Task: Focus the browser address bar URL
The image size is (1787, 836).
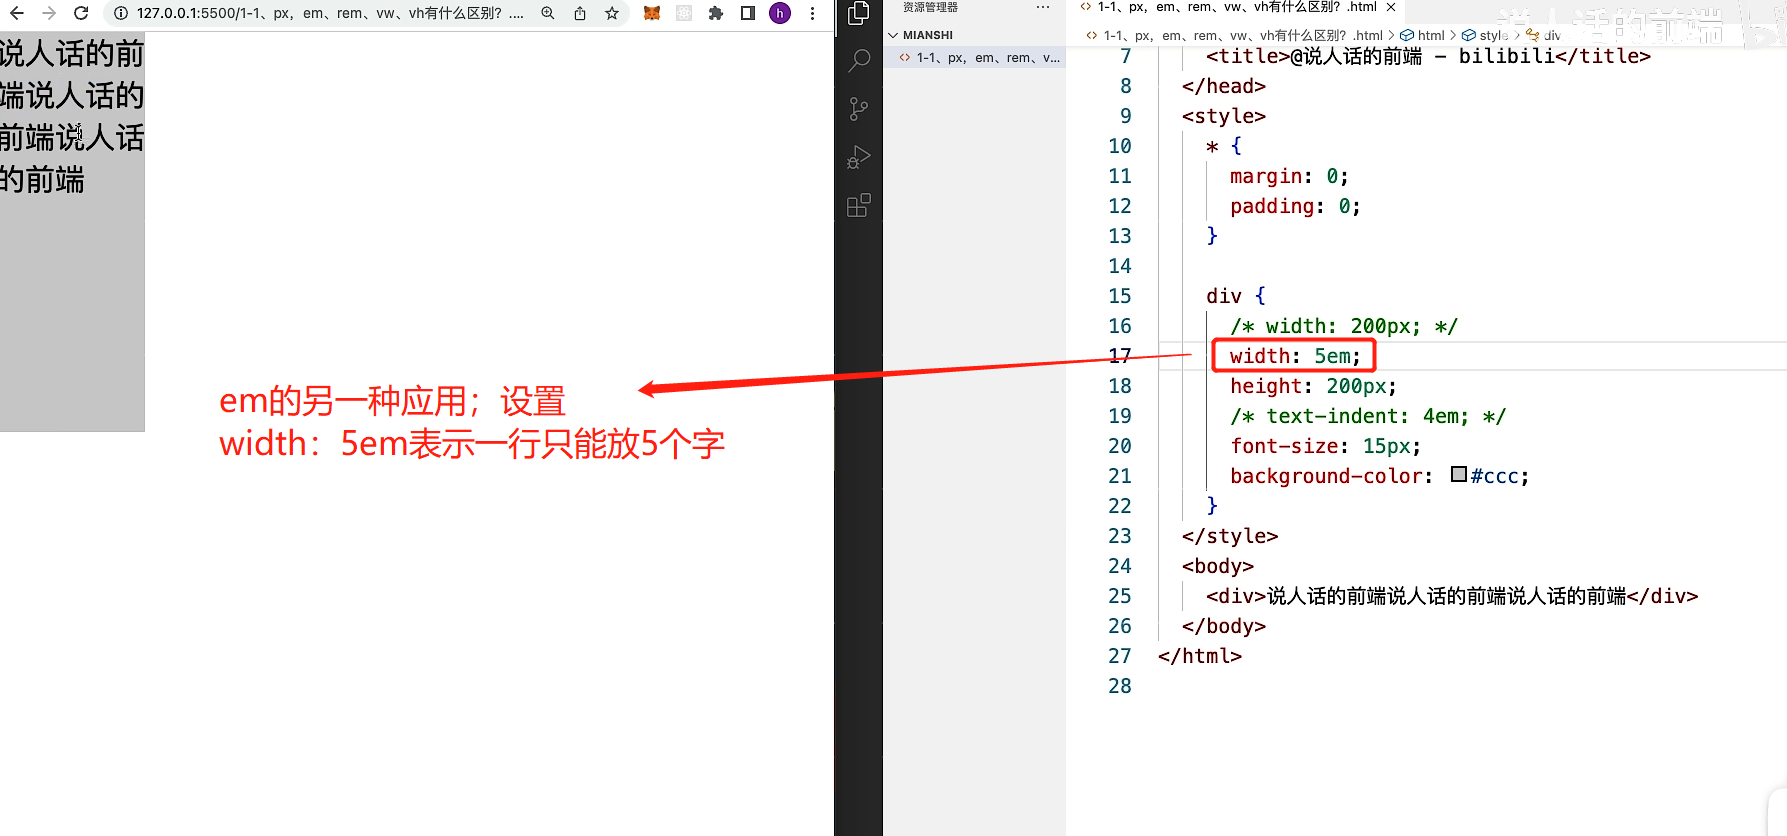Action: (330, 13)
